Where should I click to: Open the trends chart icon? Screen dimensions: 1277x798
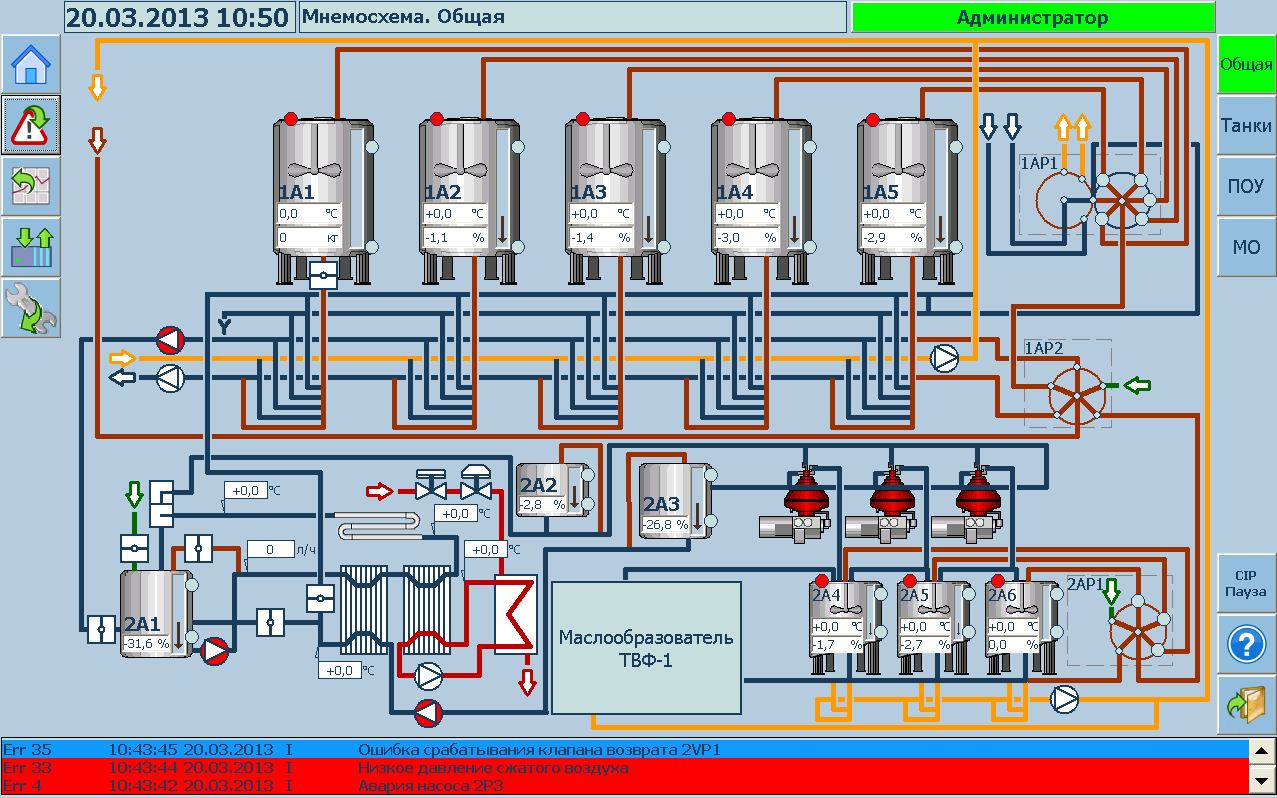30,186
